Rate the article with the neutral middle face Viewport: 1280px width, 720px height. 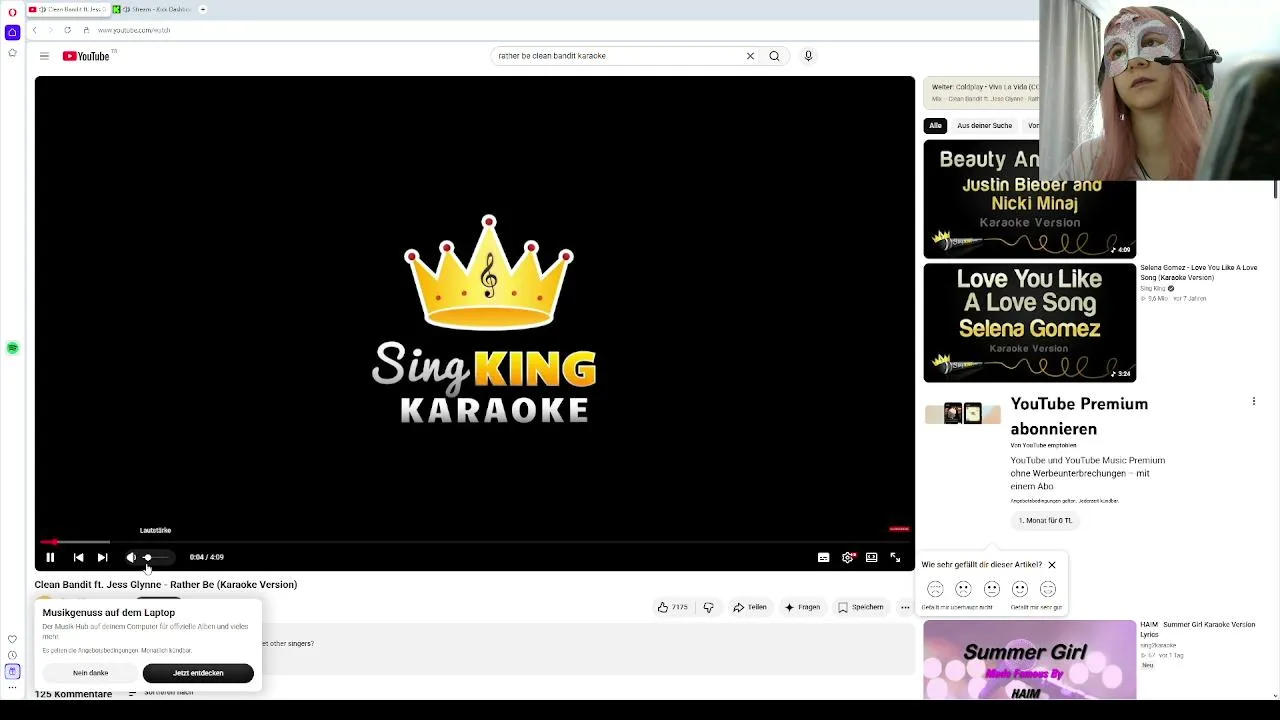pos(992,589)
